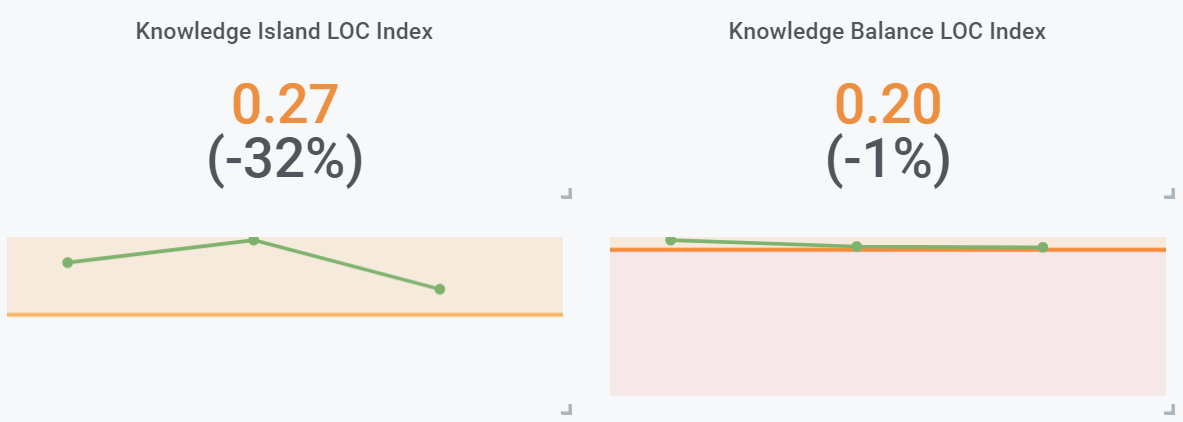Click orange threshold line in Knowledge Balance chart
The image size is (1183, 422).
pos(887,249)
